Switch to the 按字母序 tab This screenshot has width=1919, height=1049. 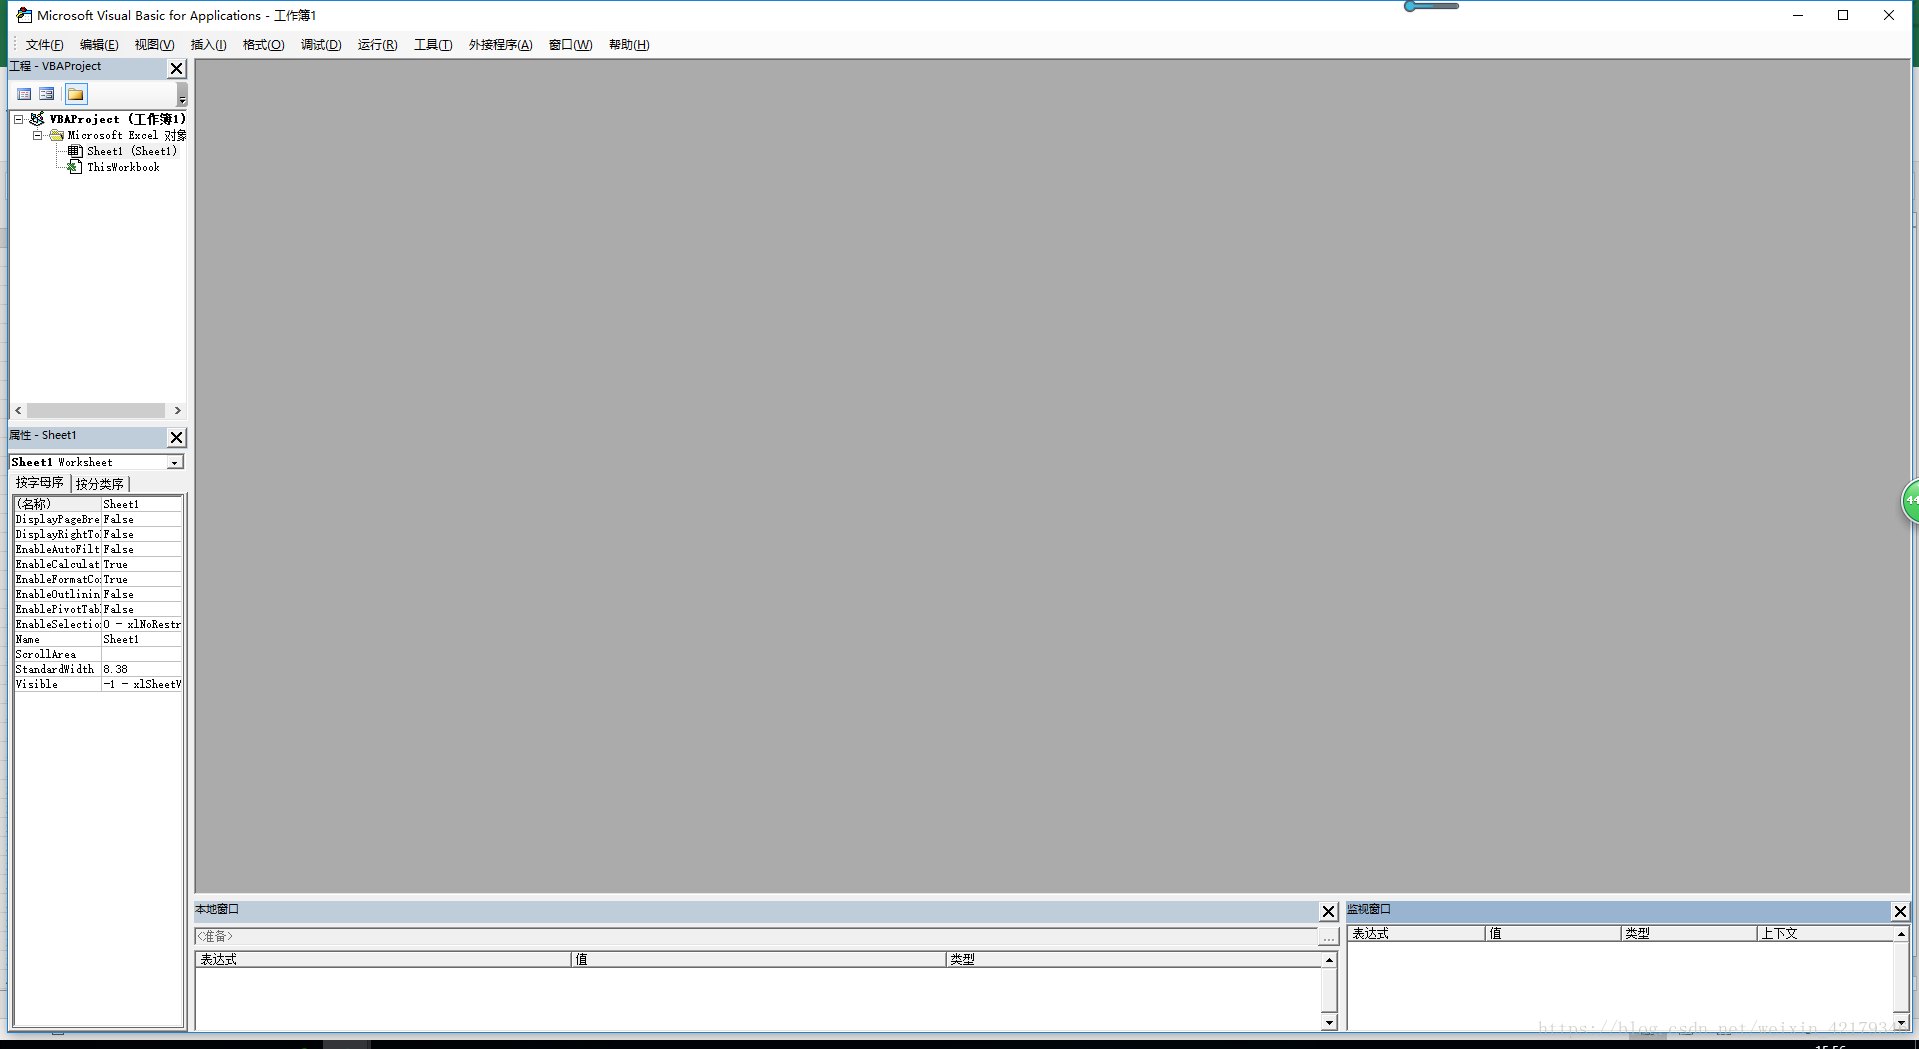click(x=40, y=483)
